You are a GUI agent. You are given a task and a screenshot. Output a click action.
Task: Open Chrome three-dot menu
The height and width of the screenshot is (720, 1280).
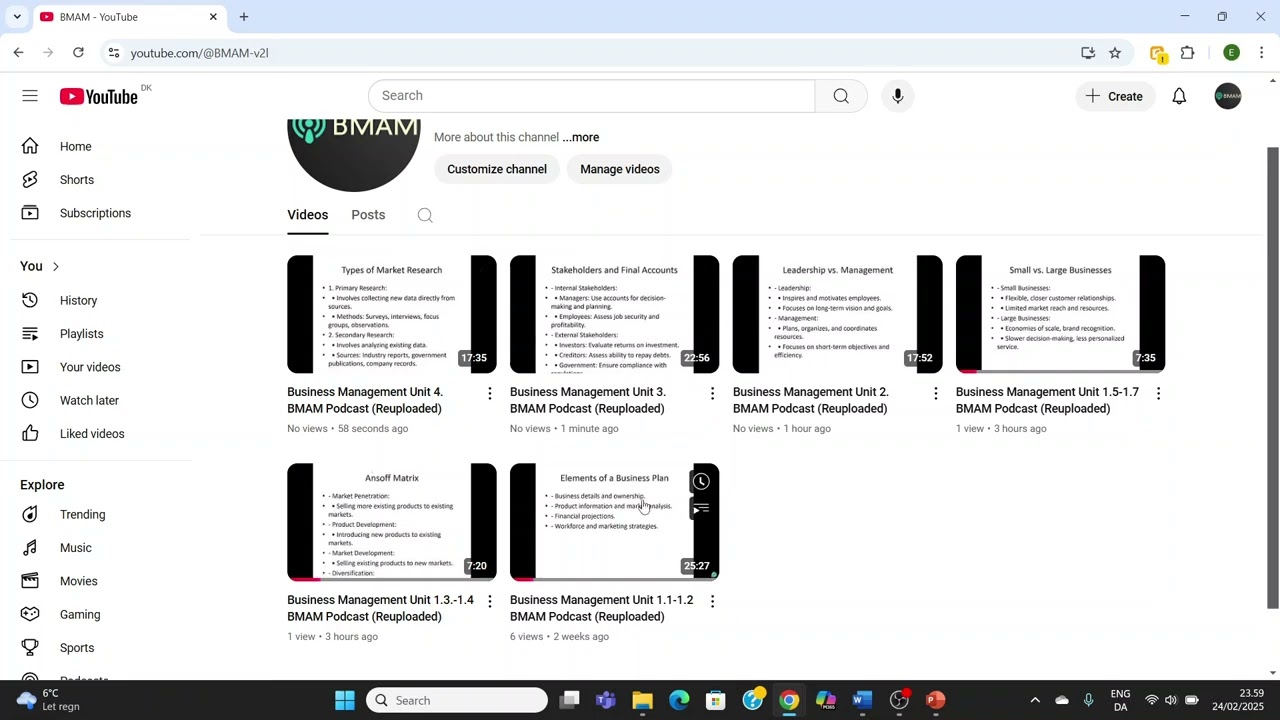point(1262,53)
